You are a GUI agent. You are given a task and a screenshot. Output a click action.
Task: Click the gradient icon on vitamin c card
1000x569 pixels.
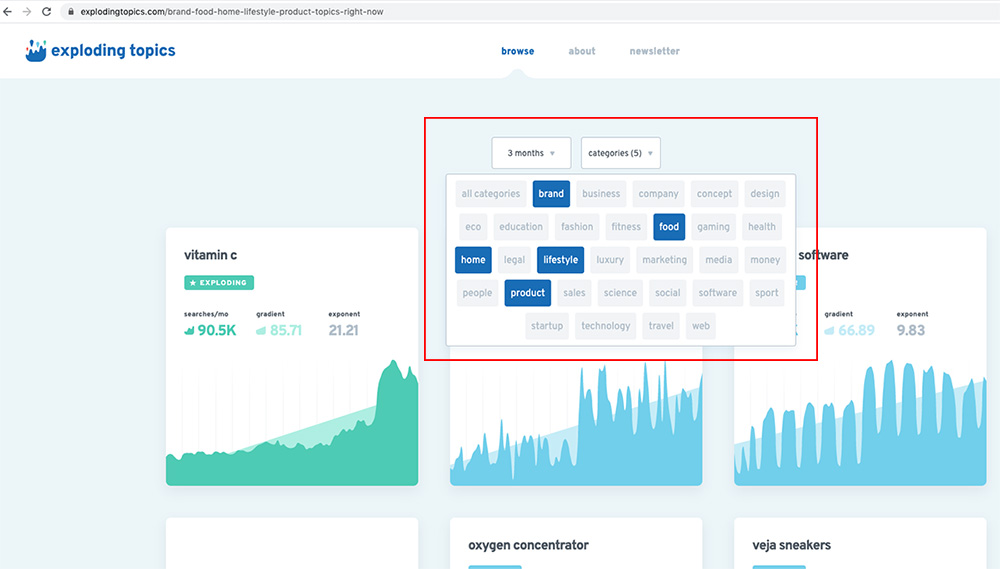(262, 330)
